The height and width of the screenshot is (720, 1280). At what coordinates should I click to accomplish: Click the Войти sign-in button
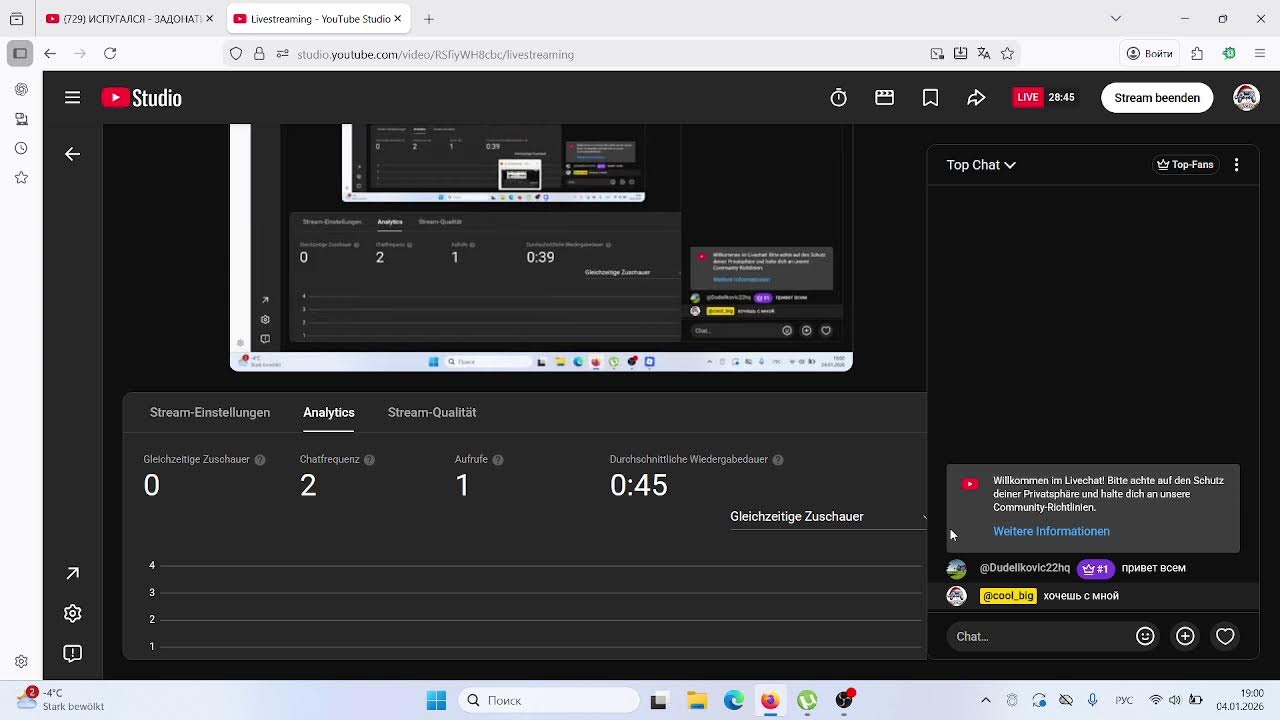1149,54
